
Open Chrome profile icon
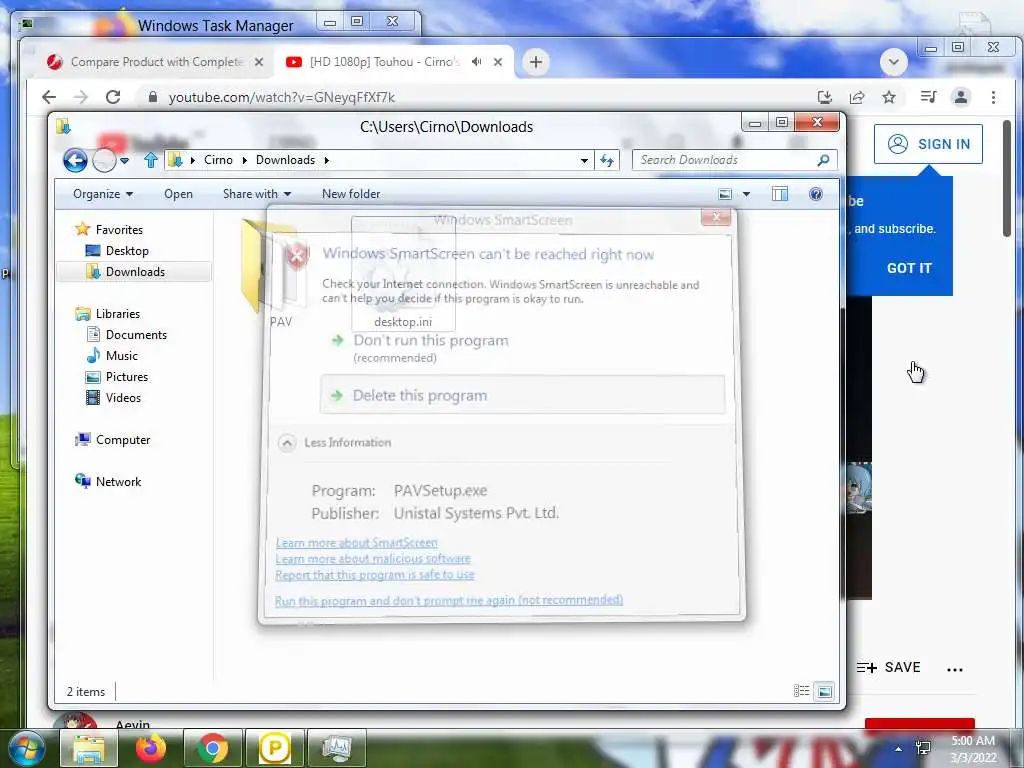point(961,97)
